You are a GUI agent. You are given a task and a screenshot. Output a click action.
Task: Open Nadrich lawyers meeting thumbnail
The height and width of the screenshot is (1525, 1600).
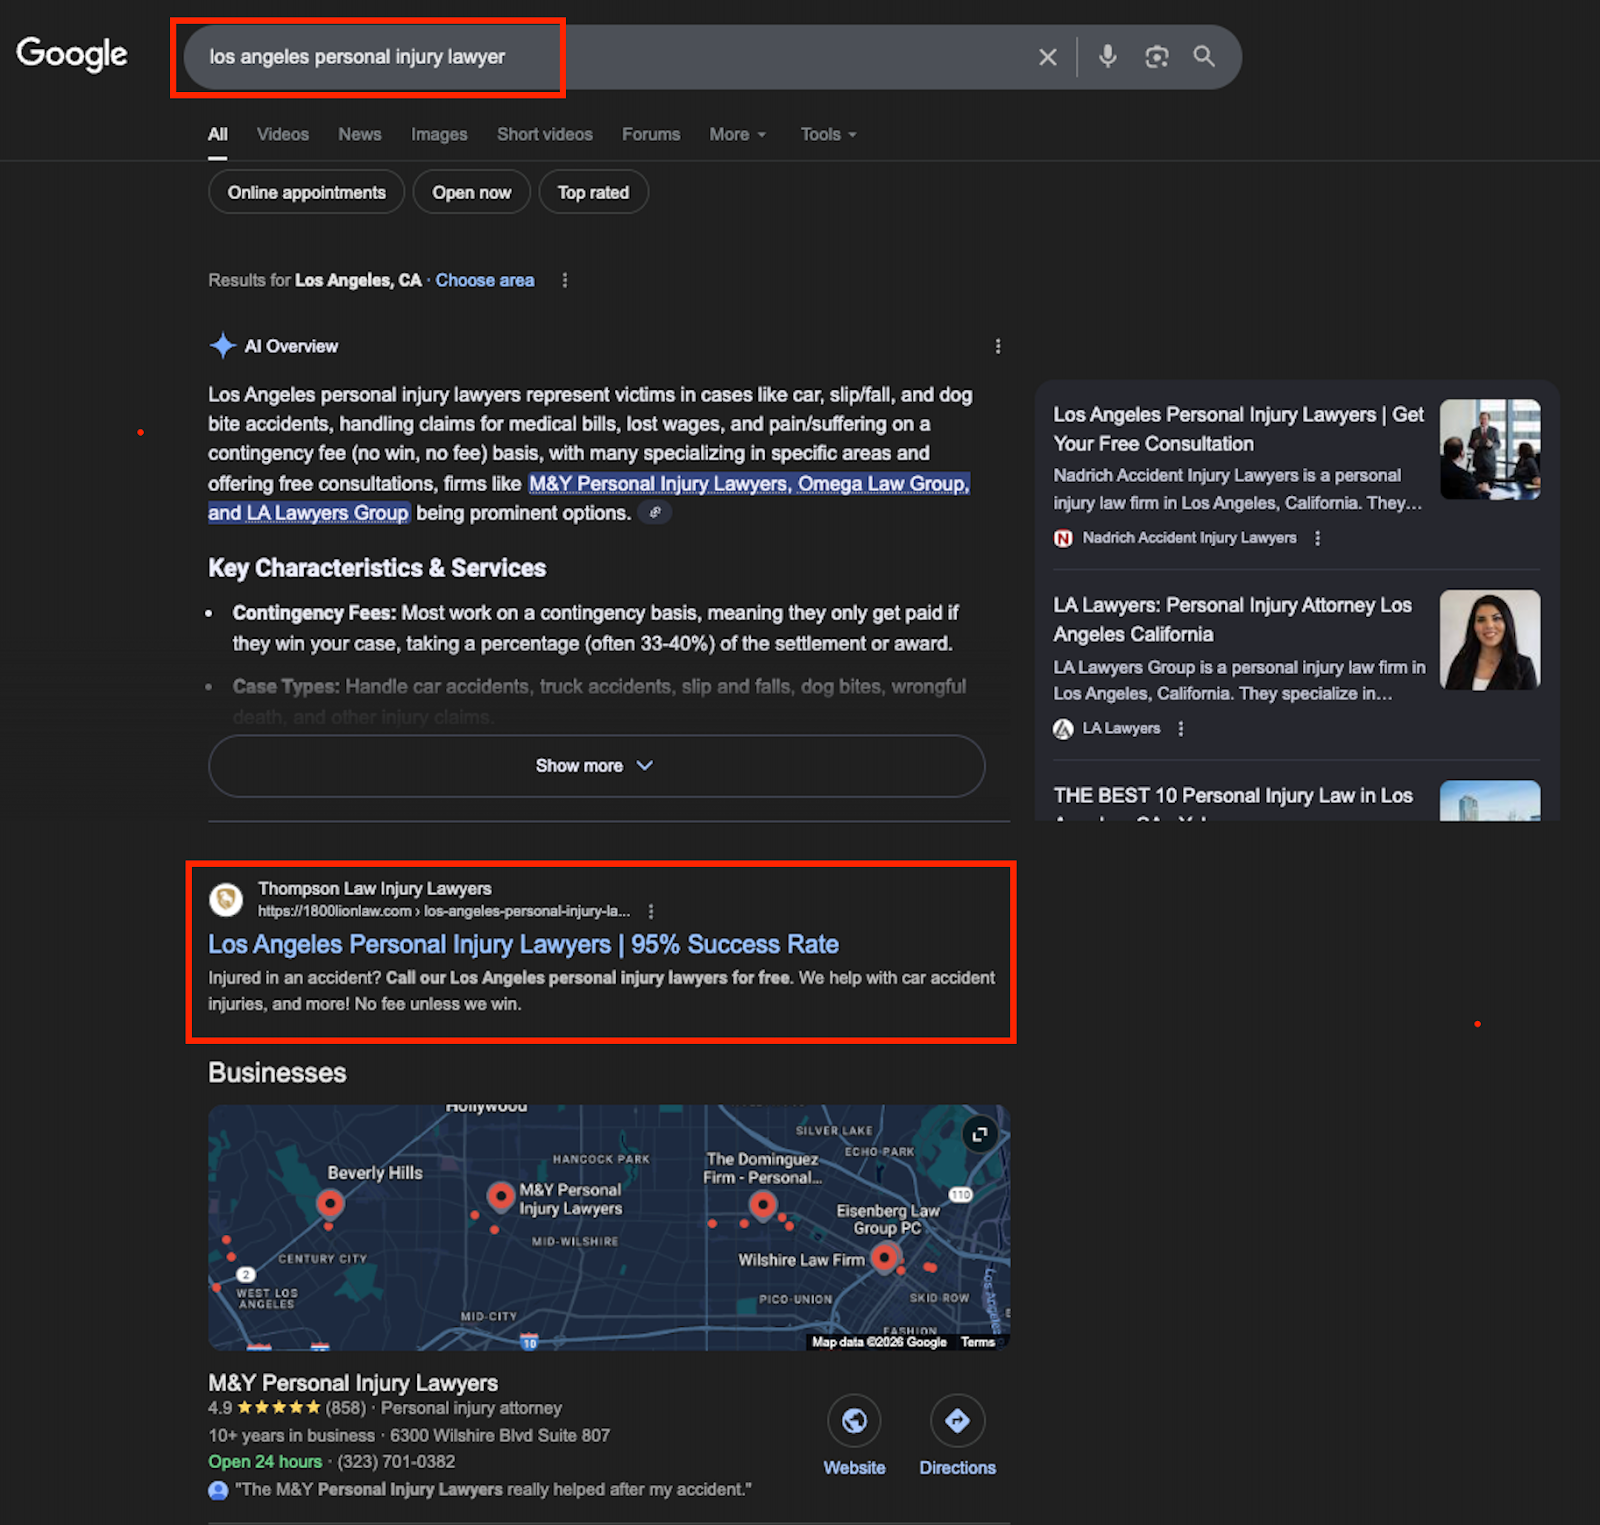pos(1490,449)
